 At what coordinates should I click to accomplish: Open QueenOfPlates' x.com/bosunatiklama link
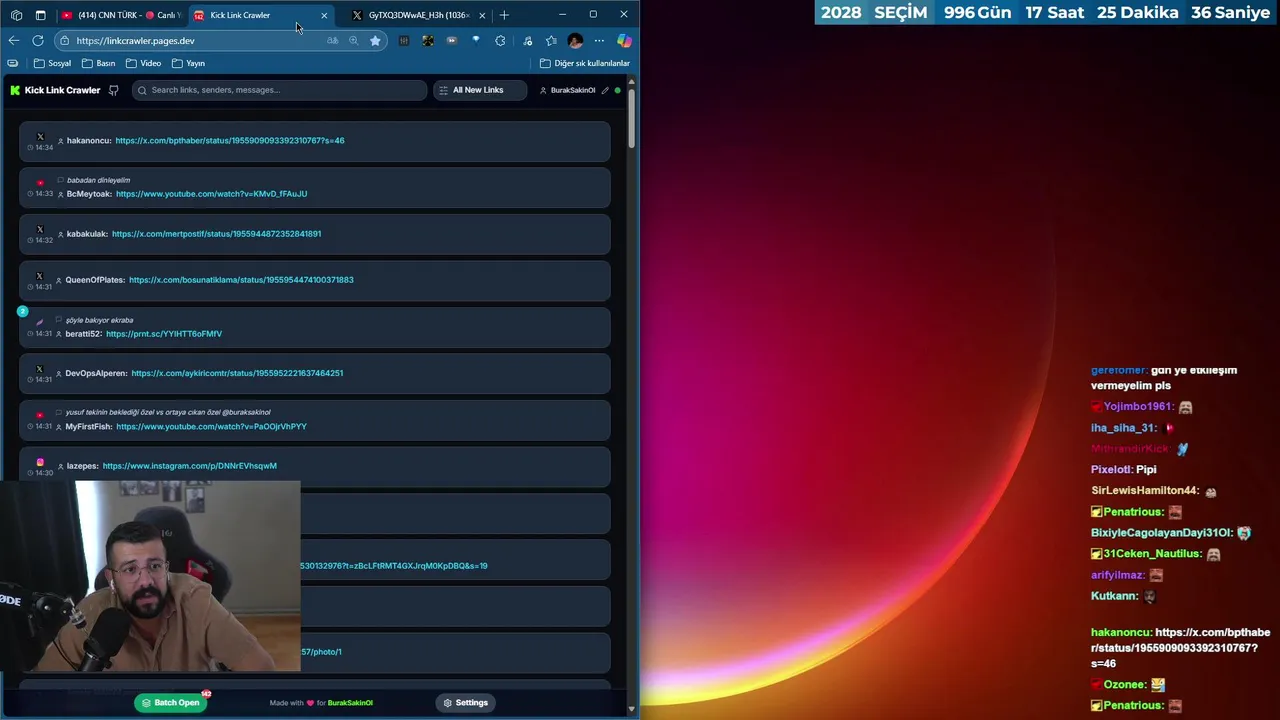coord(241,280)
